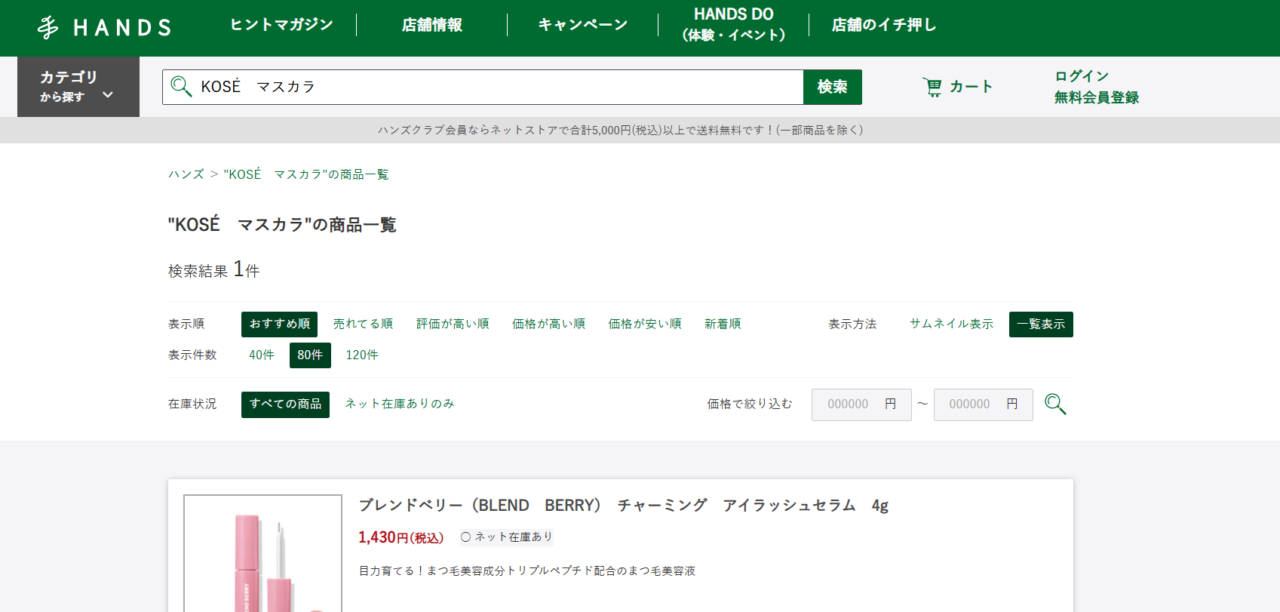This screenshot has width=1280, height=612.
Task: Show 40件 per page
Action: click(x=261, y=355)
